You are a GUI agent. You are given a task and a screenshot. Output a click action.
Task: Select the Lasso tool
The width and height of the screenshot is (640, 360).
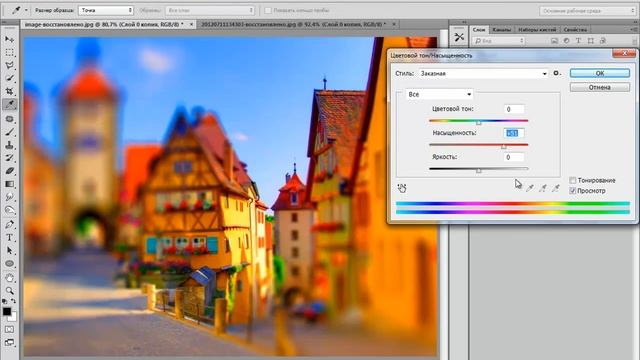pyautogui.click(x=9, y=65)
